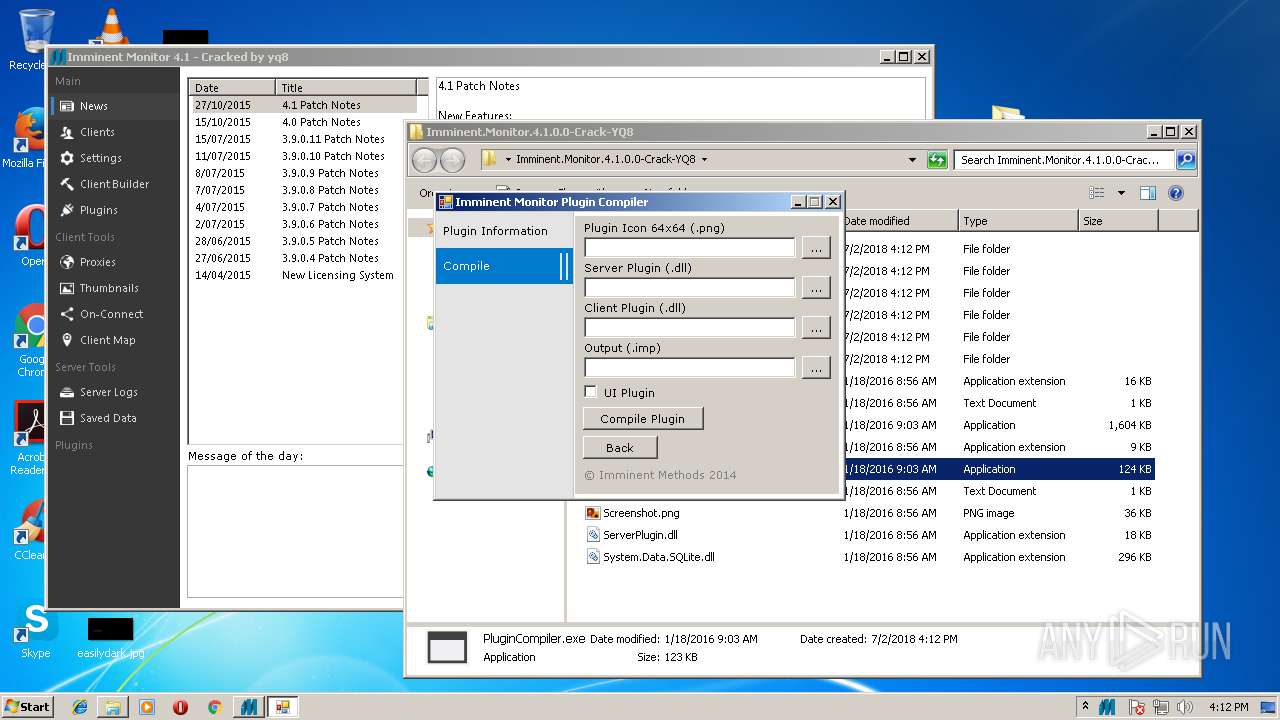The image size is (1280, 720).
Task: Open Explorer view options dropdown arrow
Action: [x=1121, y=193]
